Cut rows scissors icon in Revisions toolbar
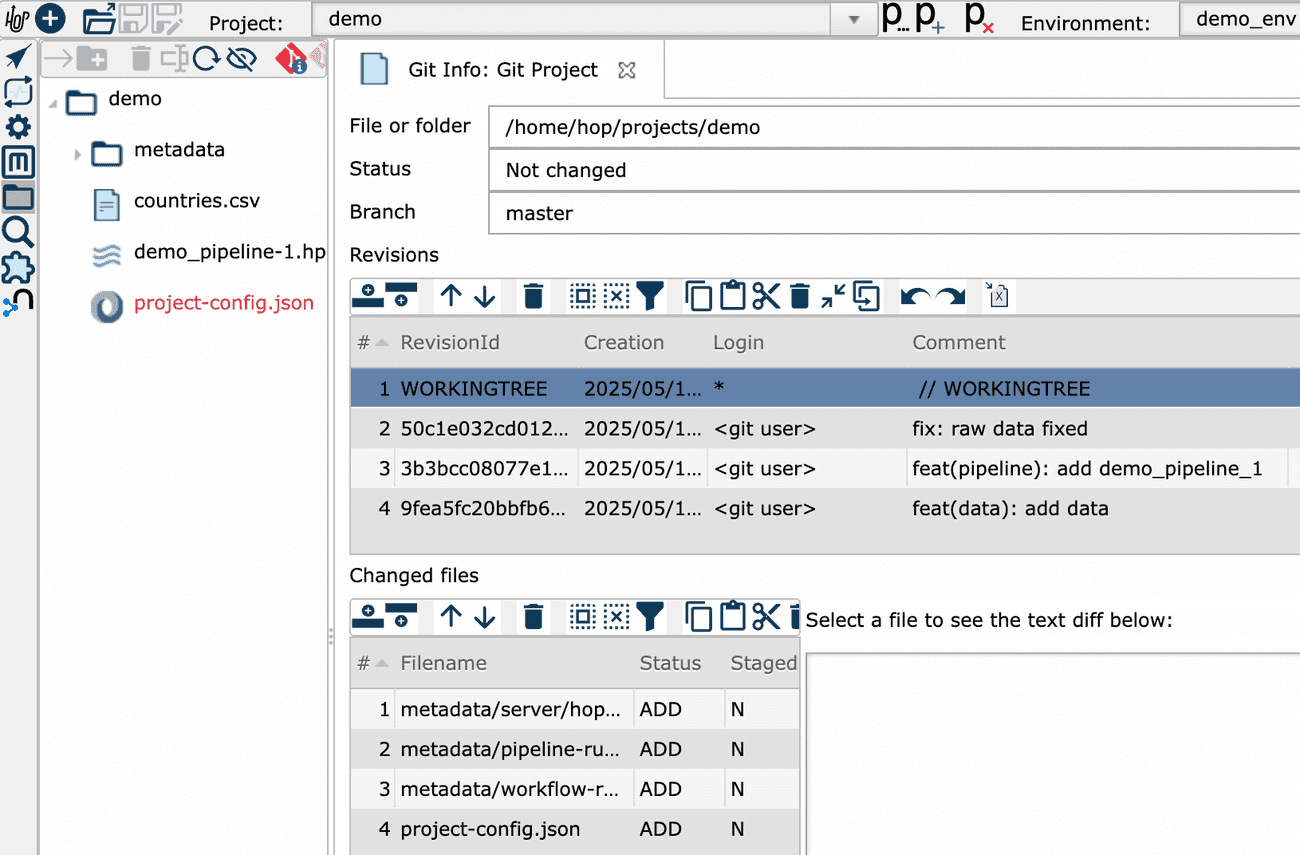This screenshot has height=855, width=1300. point(766,295)
